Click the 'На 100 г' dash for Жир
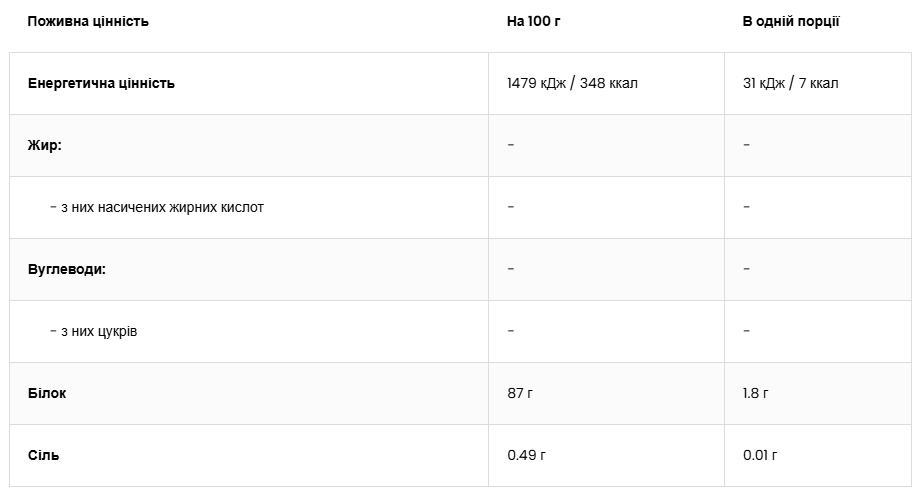Viewport: 922px width, 495px height. [511, 145]
